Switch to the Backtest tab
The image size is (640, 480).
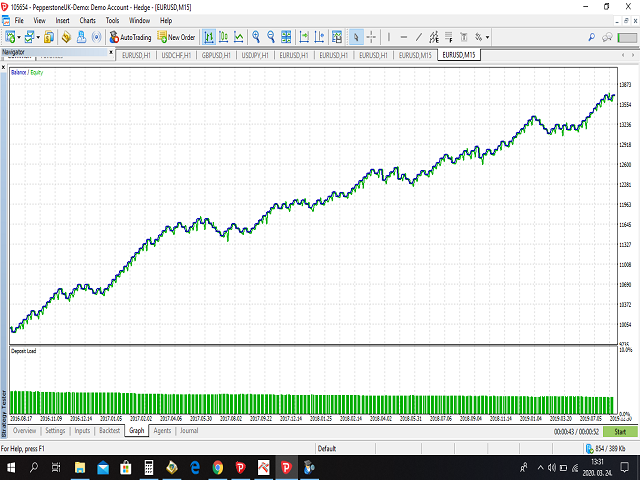(109, 431)
